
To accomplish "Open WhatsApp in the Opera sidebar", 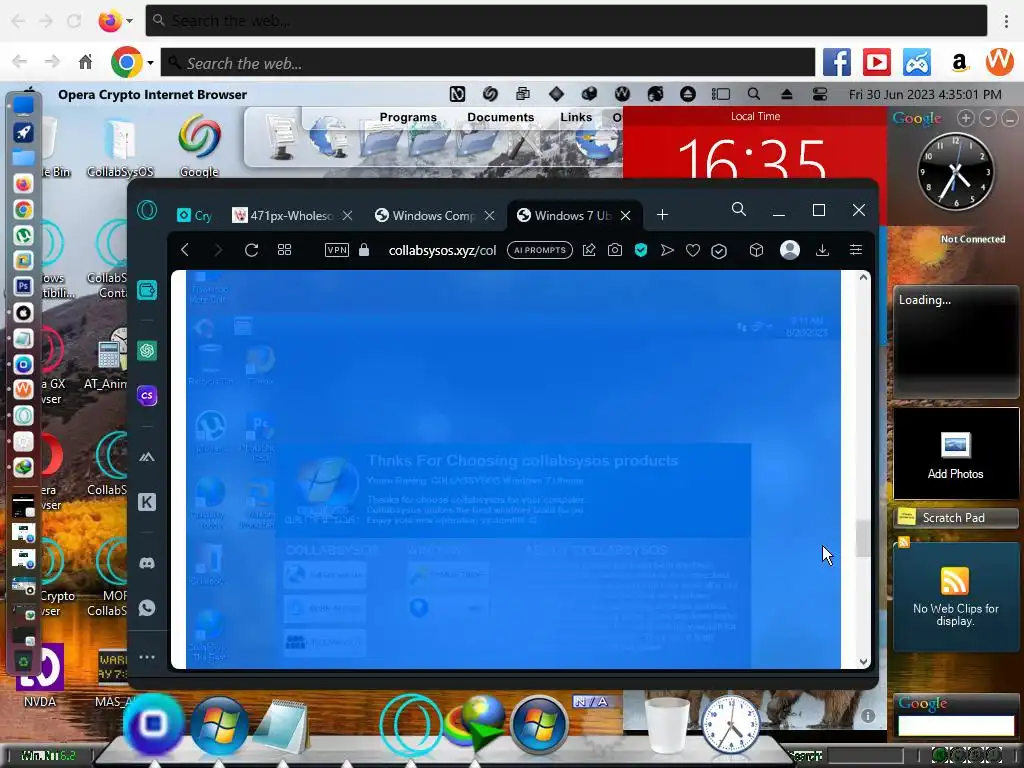I will pyautogui.click(x=147, y=607).
